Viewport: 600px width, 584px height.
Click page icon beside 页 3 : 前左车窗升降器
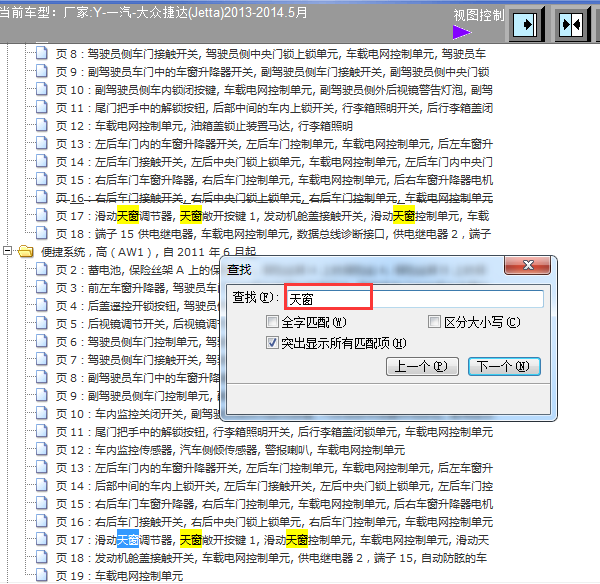pyautogui.click(x=42, y=287)
